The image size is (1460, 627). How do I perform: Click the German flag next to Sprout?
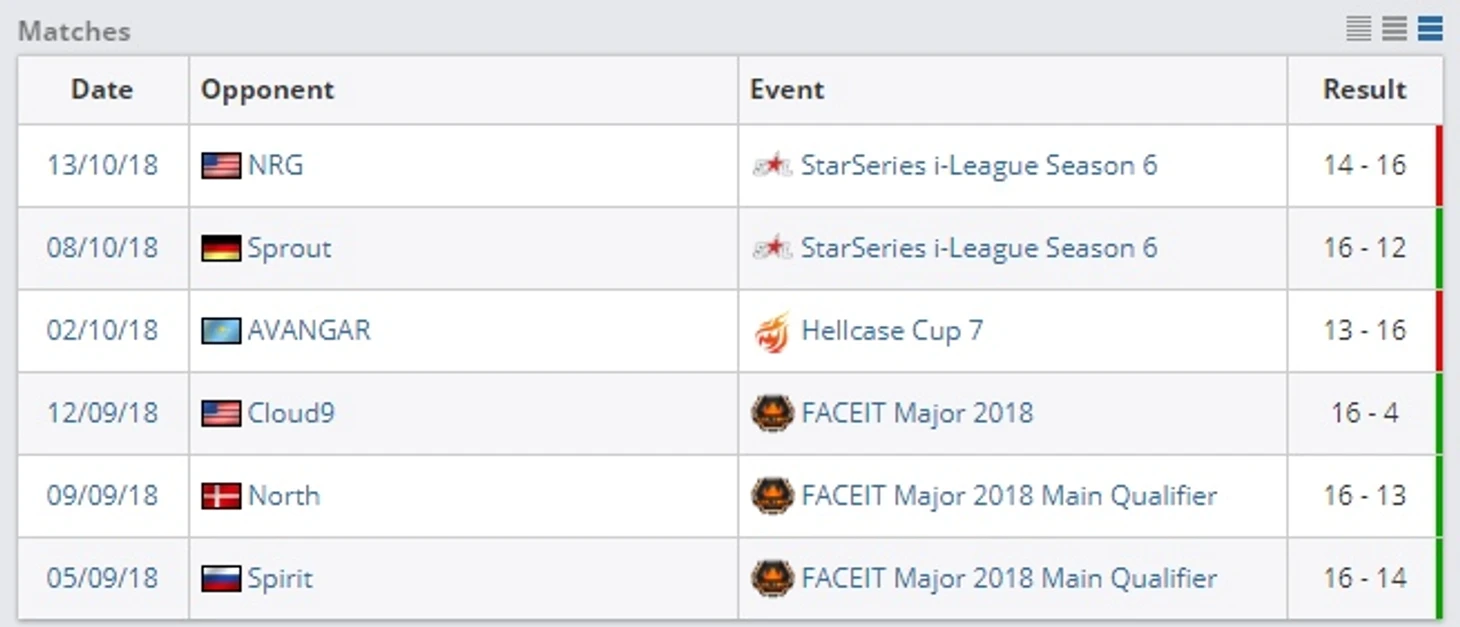221,248
